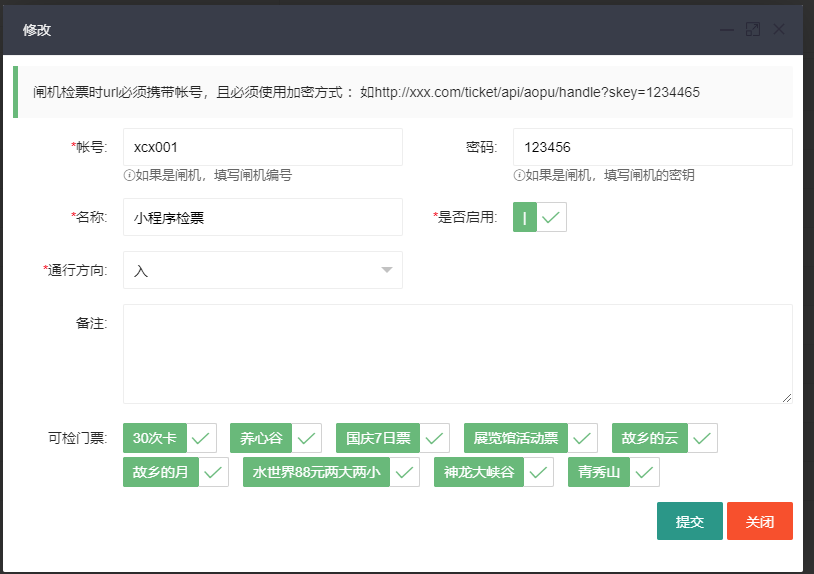Minimize the 修改 dialog window

(x=727, y=30)
